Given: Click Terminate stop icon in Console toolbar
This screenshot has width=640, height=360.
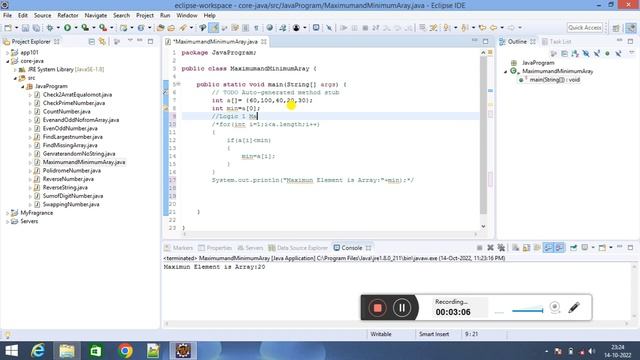Looking at the screenshot, I should [480, 248].
